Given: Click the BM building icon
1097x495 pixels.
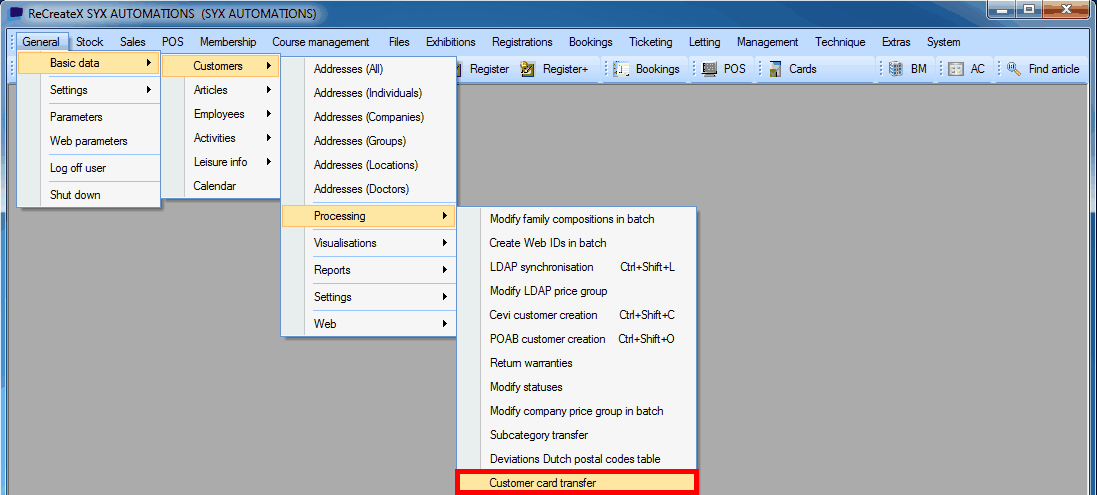Looking at the screenshot, I should (x=895, y=69).
